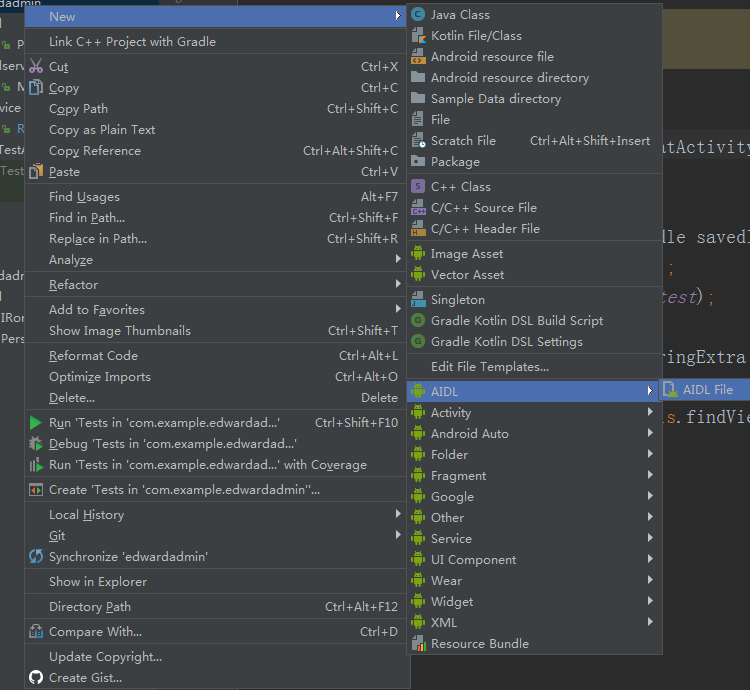Click the Create Gist GitHub icon

[x=36, y=678]
